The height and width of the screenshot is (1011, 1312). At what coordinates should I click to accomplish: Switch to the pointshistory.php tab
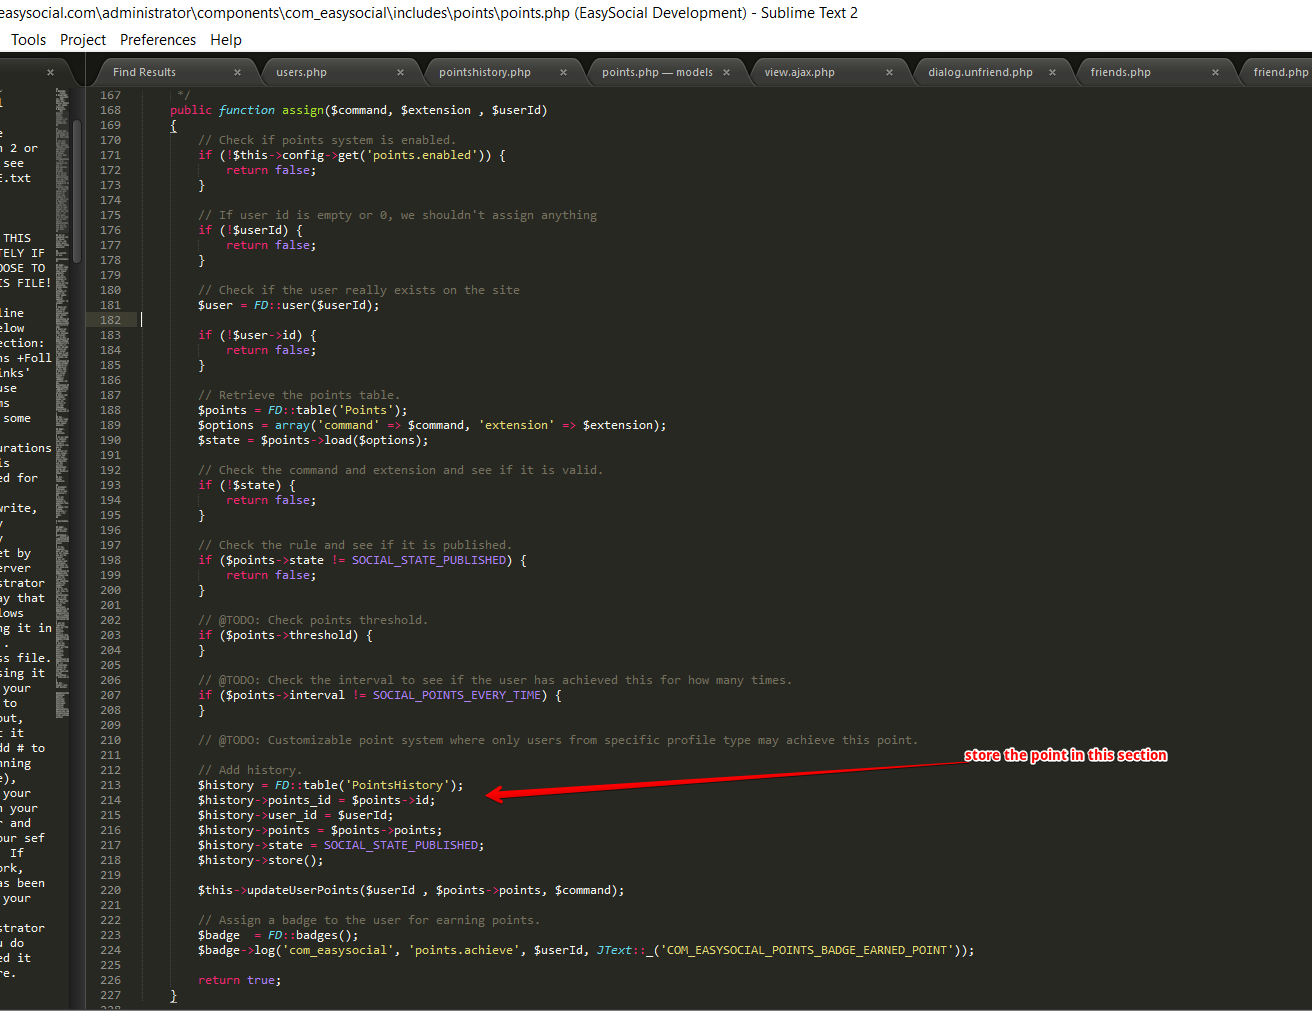pyautogui.click(x=484, y=72)
